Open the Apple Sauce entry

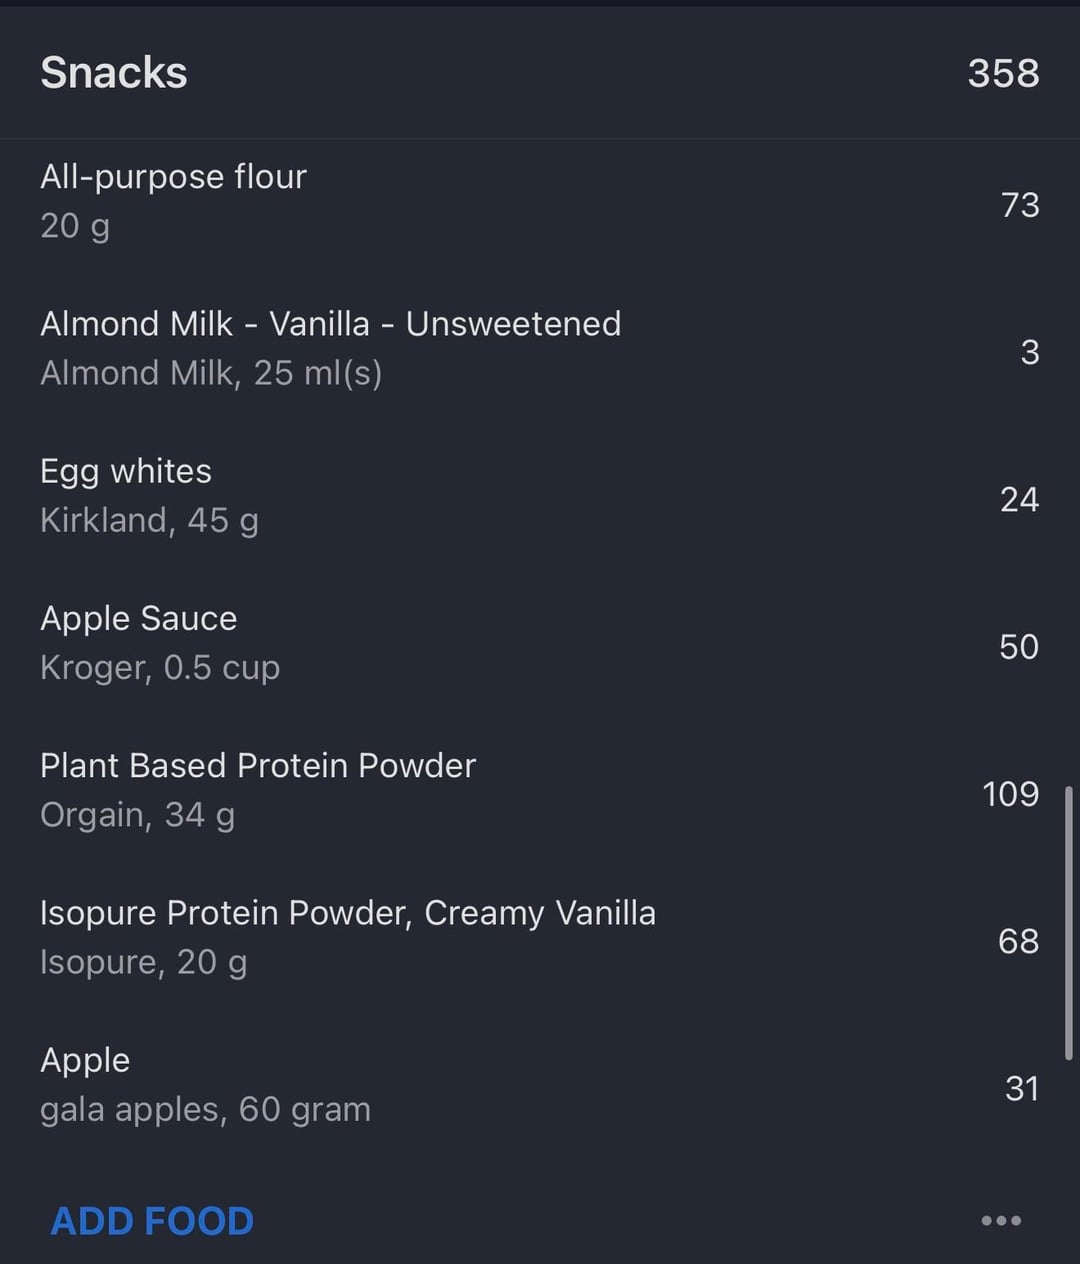(138, 618)
